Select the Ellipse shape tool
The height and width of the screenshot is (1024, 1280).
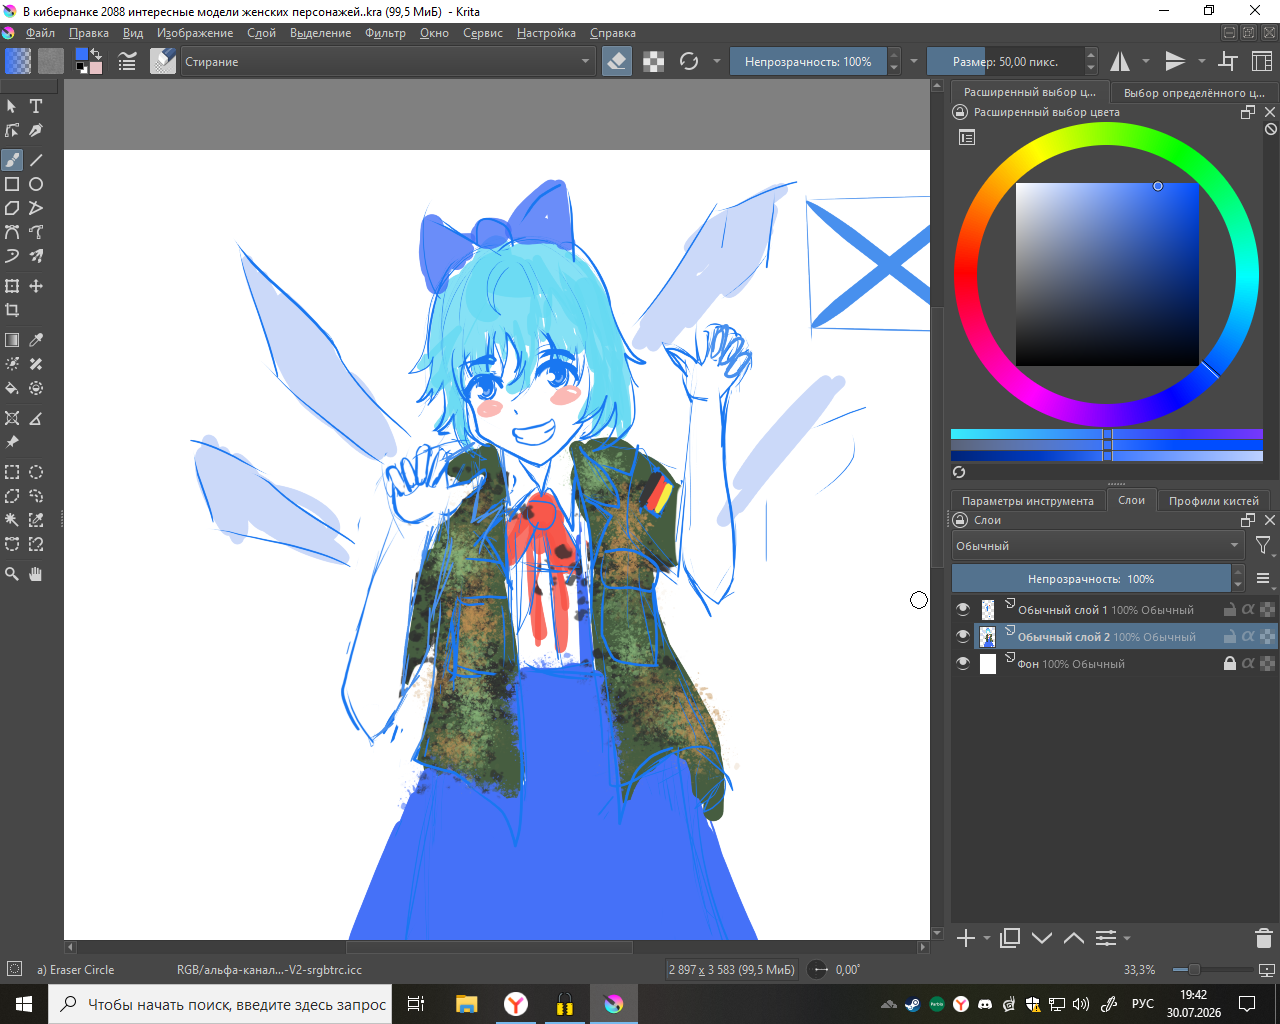point(36,184)
